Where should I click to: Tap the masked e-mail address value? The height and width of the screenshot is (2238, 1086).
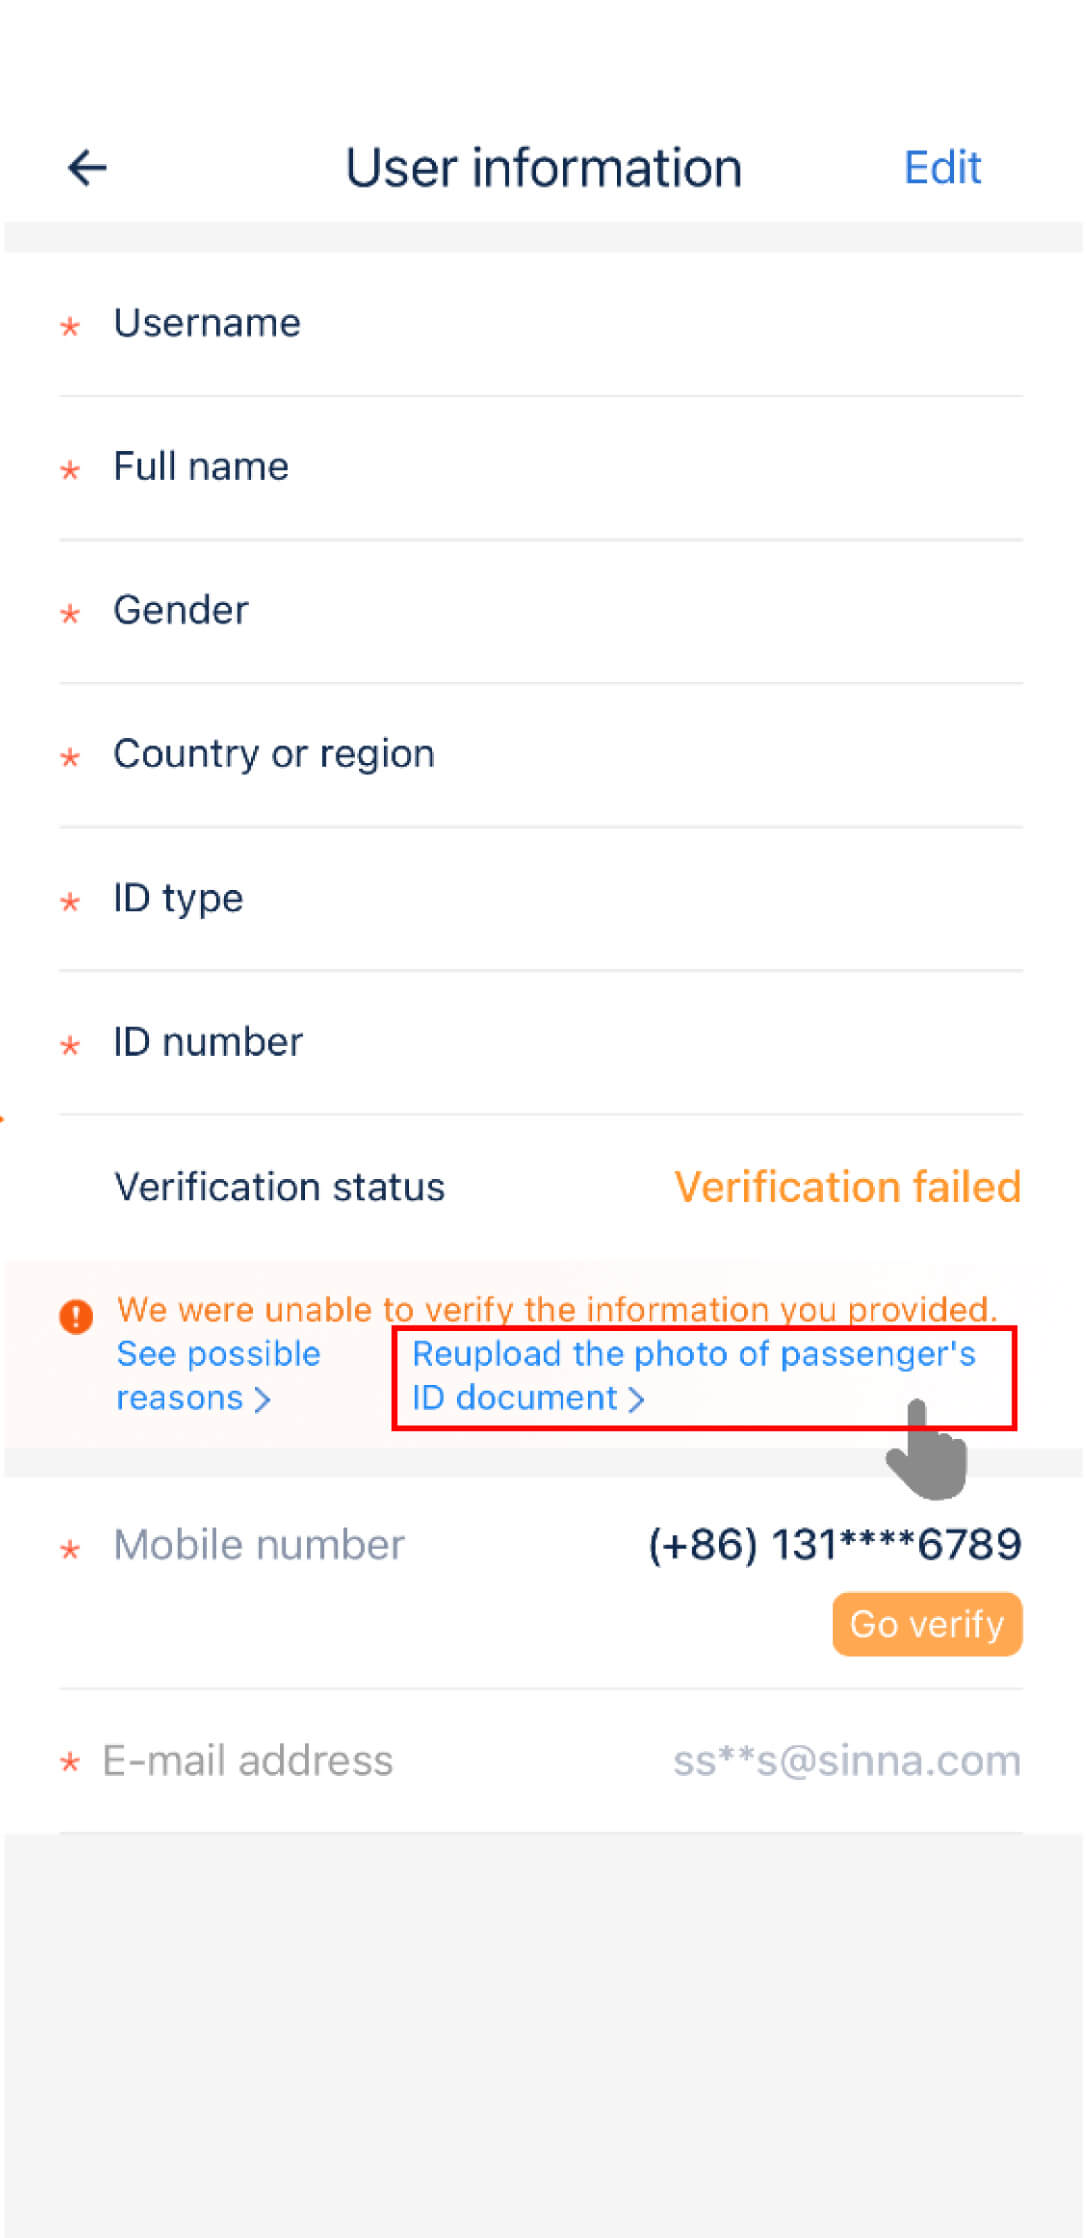846,1761
